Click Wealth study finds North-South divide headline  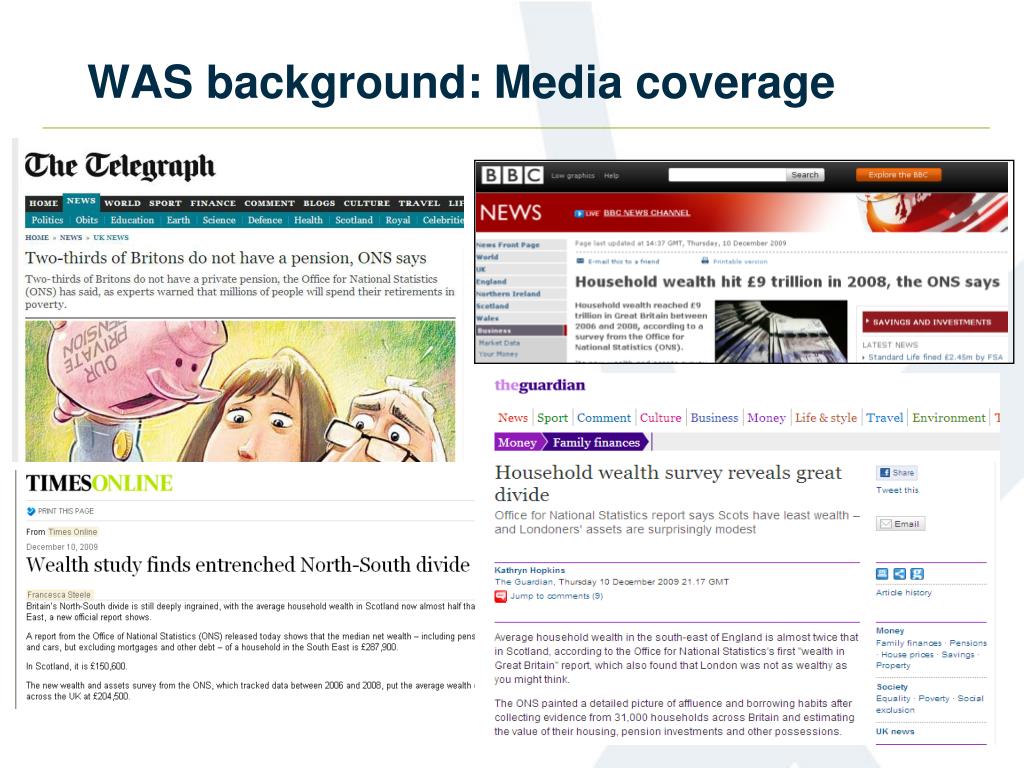[x=248, y=566]
